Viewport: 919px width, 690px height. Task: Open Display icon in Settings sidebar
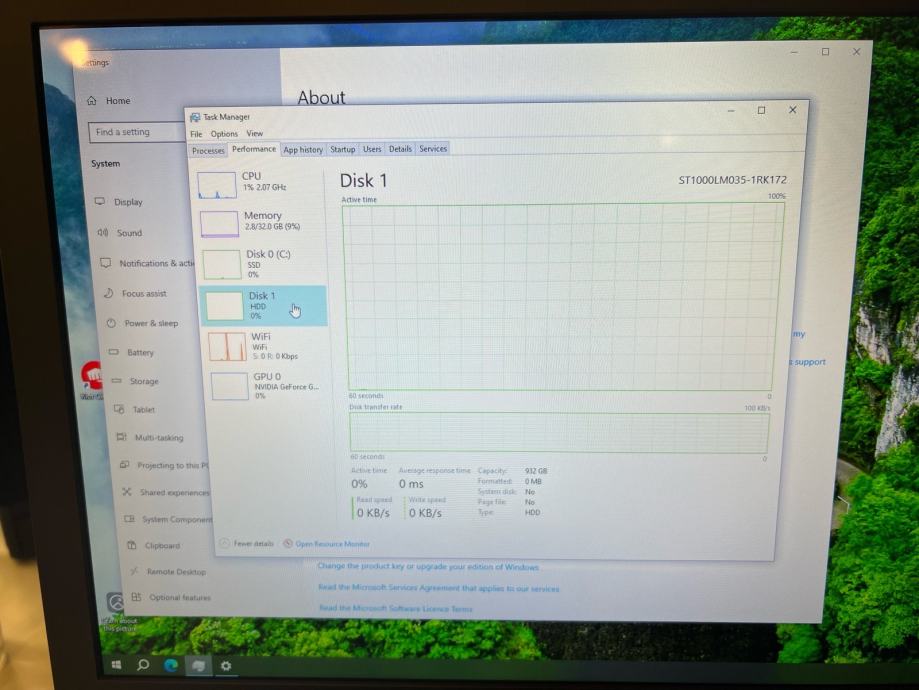click(100, 202)
